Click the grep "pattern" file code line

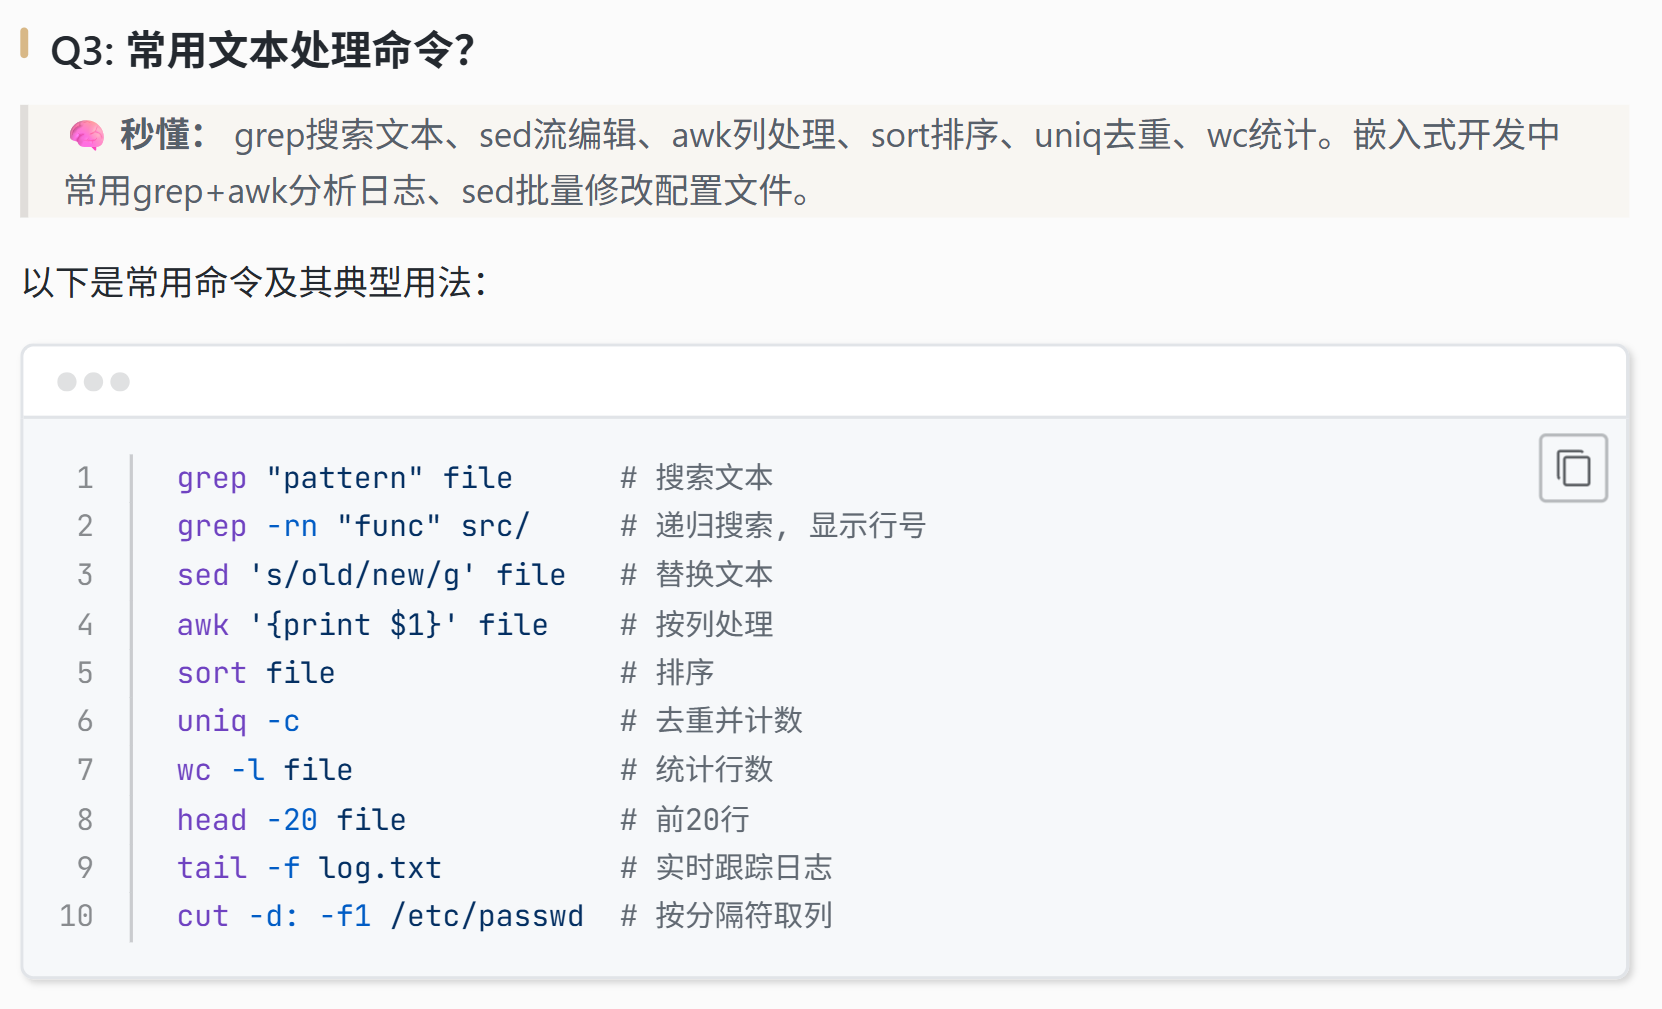tap(345, 478)
